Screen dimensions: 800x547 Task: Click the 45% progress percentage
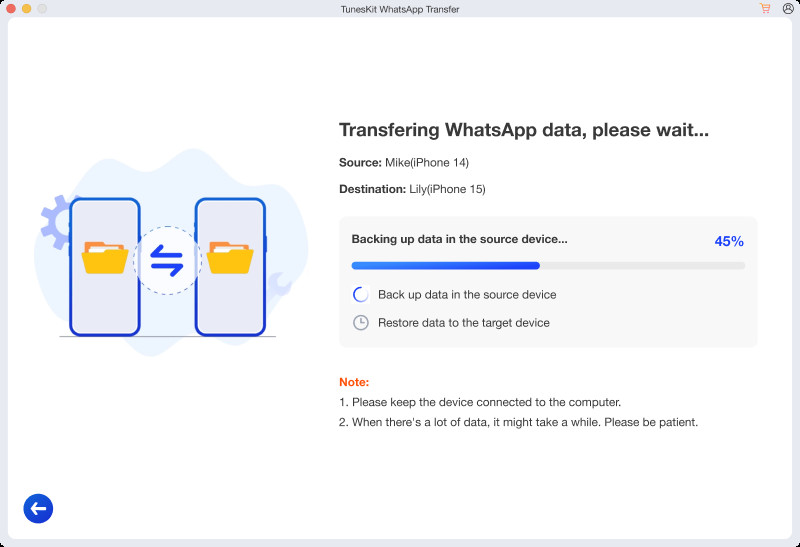[x=729, y=241]
